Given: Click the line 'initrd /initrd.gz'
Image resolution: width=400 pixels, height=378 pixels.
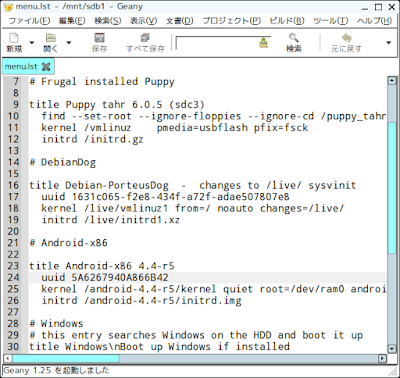Looking at the screenshot, I should [92, 139].
